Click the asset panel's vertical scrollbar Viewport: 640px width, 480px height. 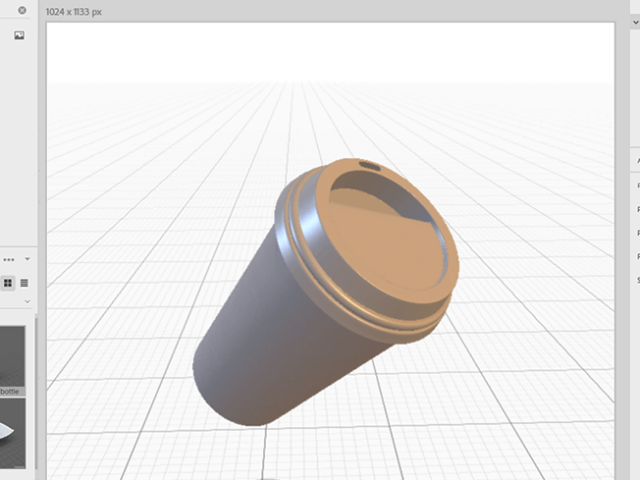click(37, 400)
